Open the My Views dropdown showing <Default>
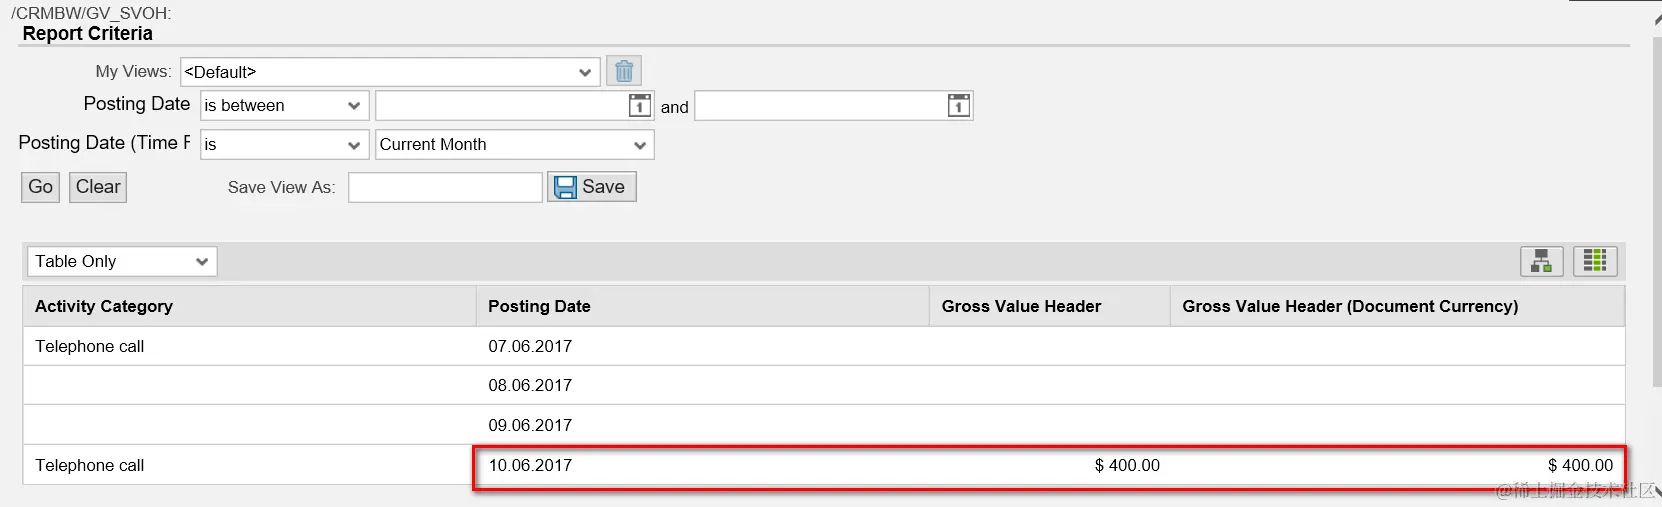1662x507 pixels. pos(390,72)
